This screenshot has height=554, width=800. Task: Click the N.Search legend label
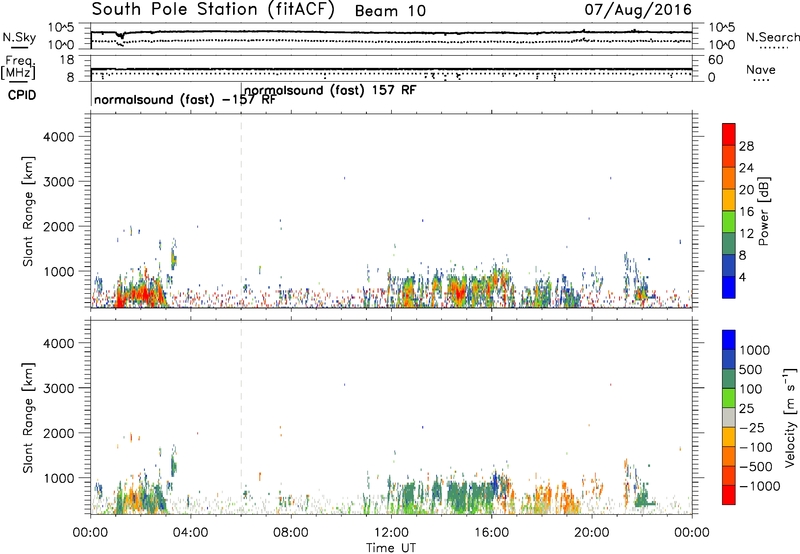(773, 37)
